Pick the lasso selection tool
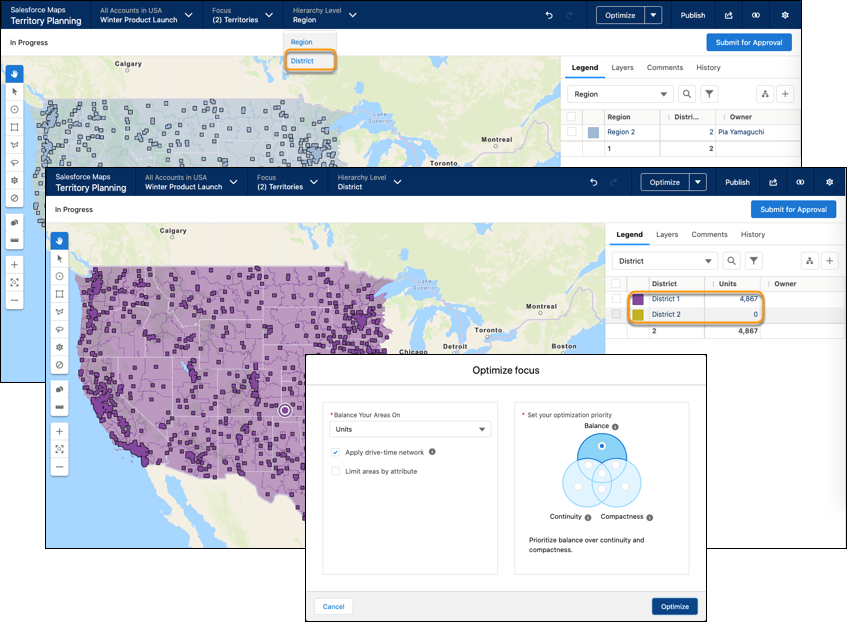 click(59, 329)
